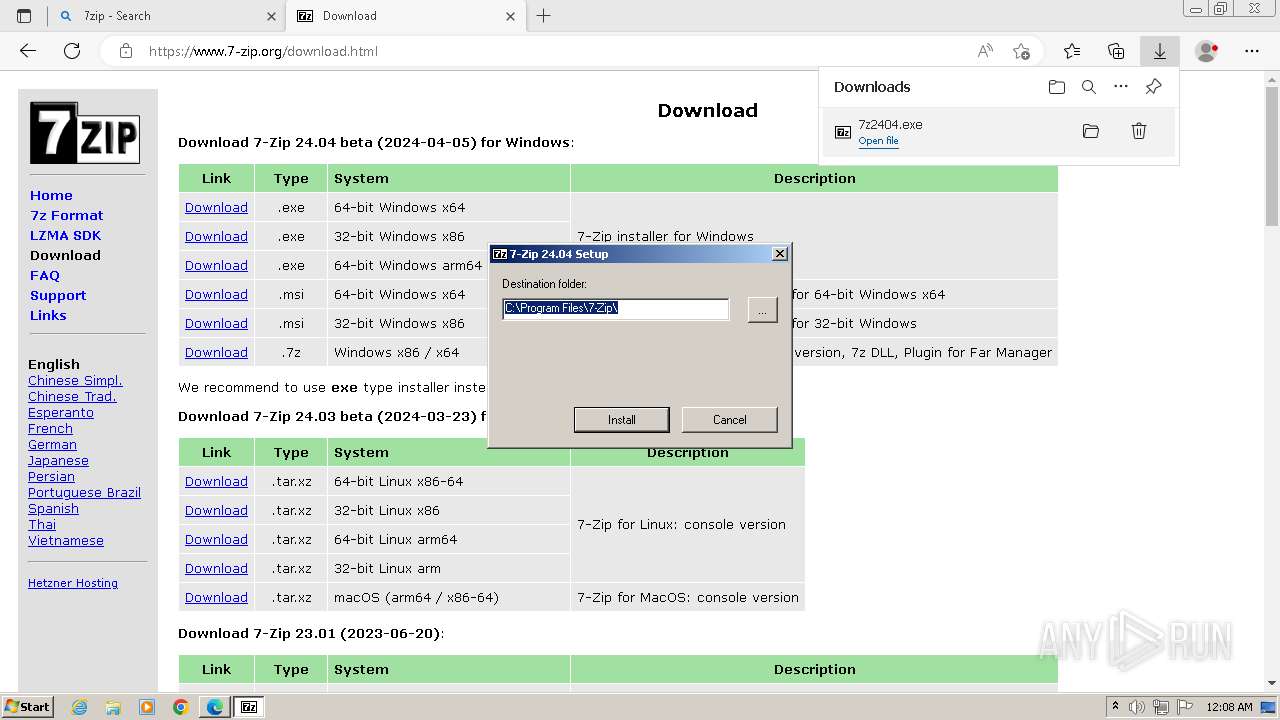Open the 7z Format page link

click(66, 215)
